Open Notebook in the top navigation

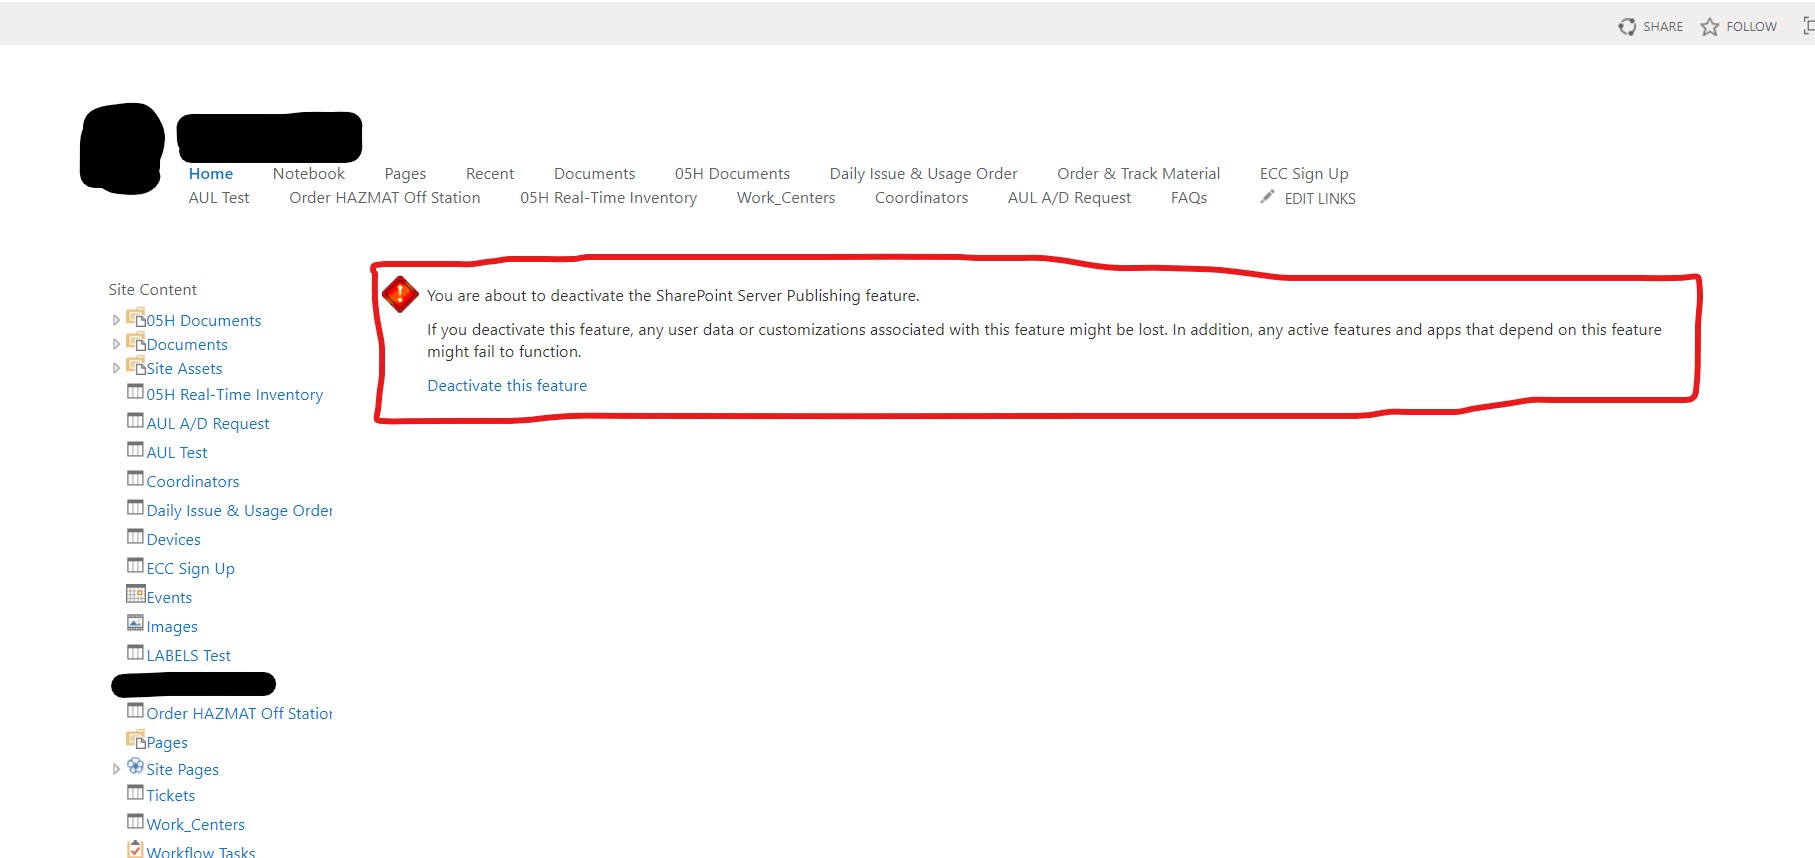click(x=308, y=173)
